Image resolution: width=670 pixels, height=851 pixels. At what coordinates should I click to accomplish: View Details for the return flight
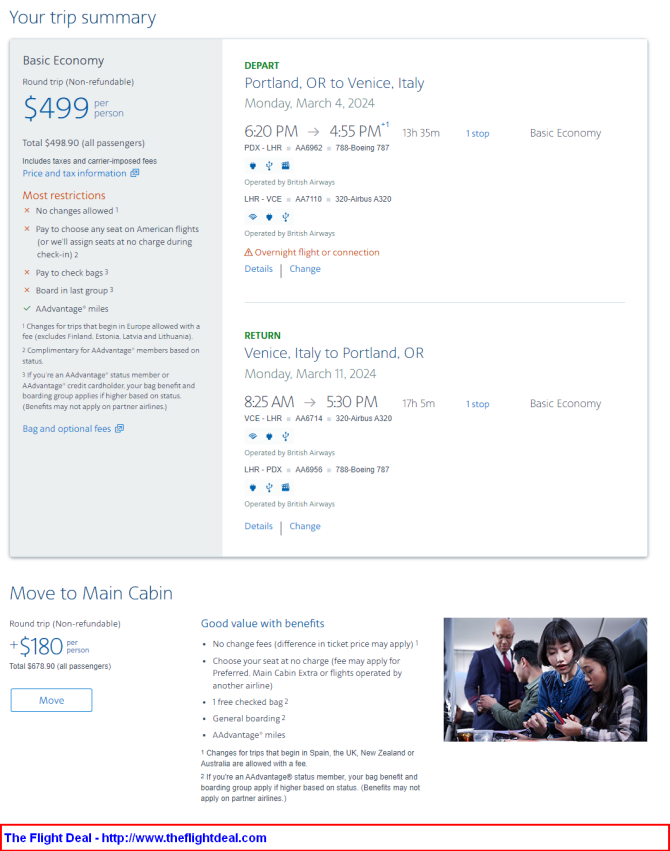pyautogui.click(x=258, y=526)
